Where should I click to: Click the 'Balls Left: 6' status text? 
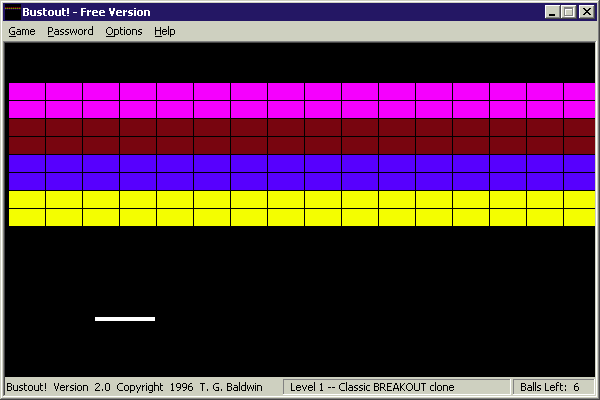point(549,387)
